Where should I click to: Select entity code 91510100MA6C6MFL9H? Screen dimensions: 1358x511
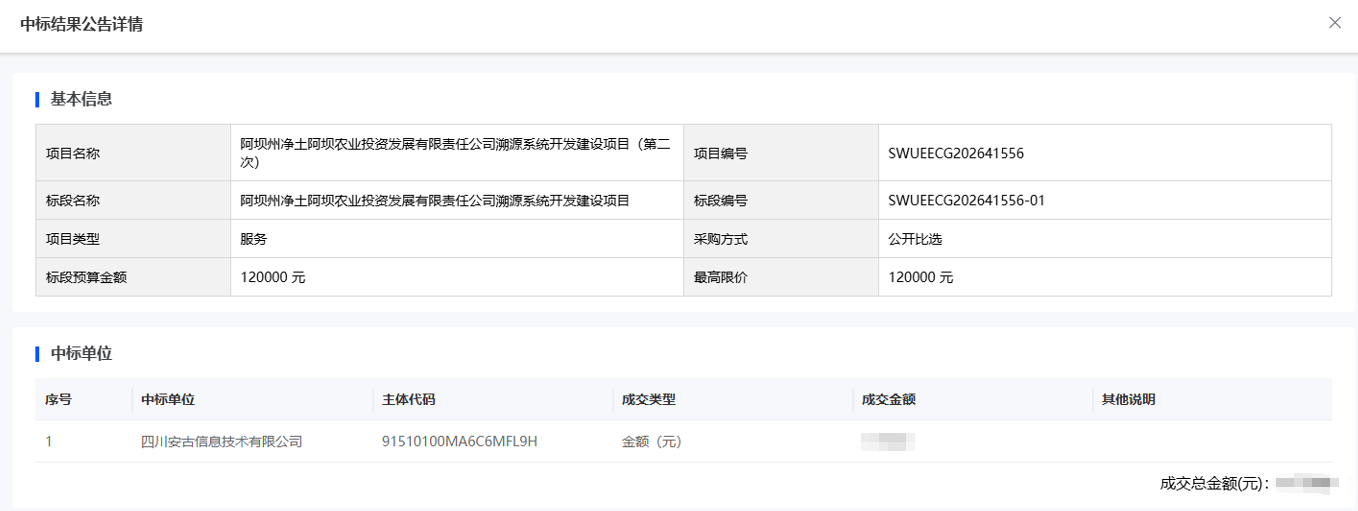[x=460, y=441]
